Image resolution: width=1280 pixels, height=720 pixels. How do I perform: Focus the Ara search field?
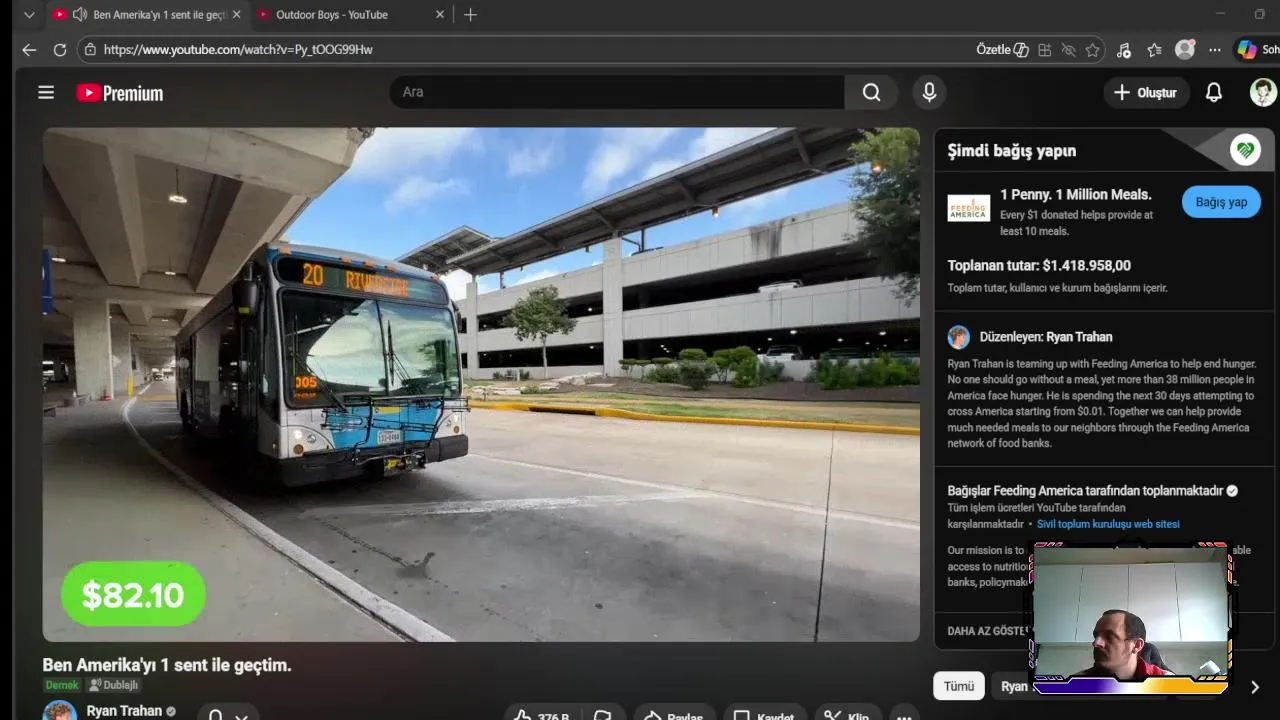point(616,92)
